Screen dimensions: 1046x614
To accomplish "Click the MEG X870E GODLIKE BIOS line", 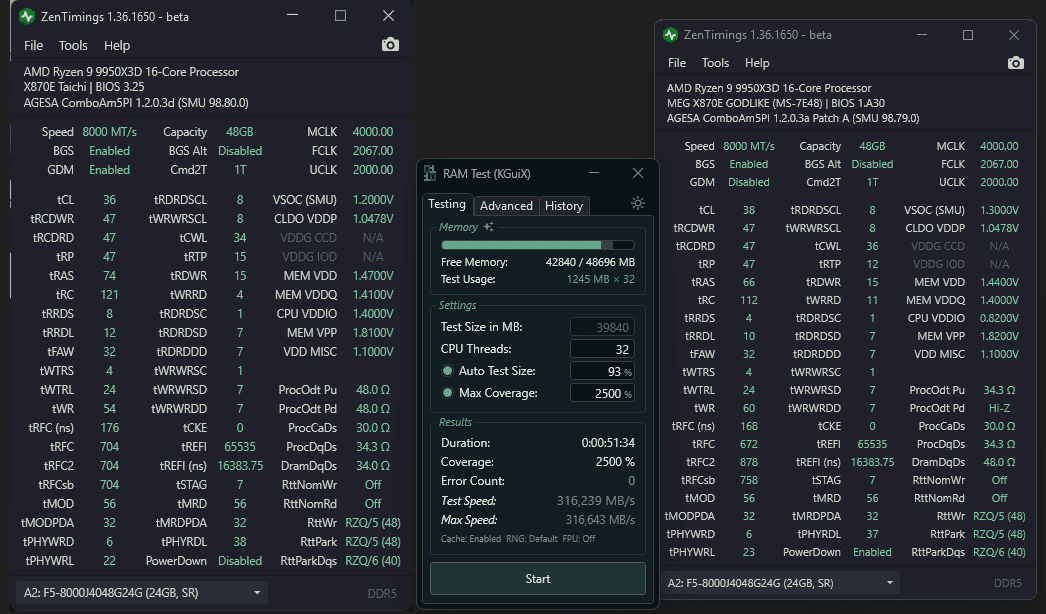I will click(x=776, y=103).
